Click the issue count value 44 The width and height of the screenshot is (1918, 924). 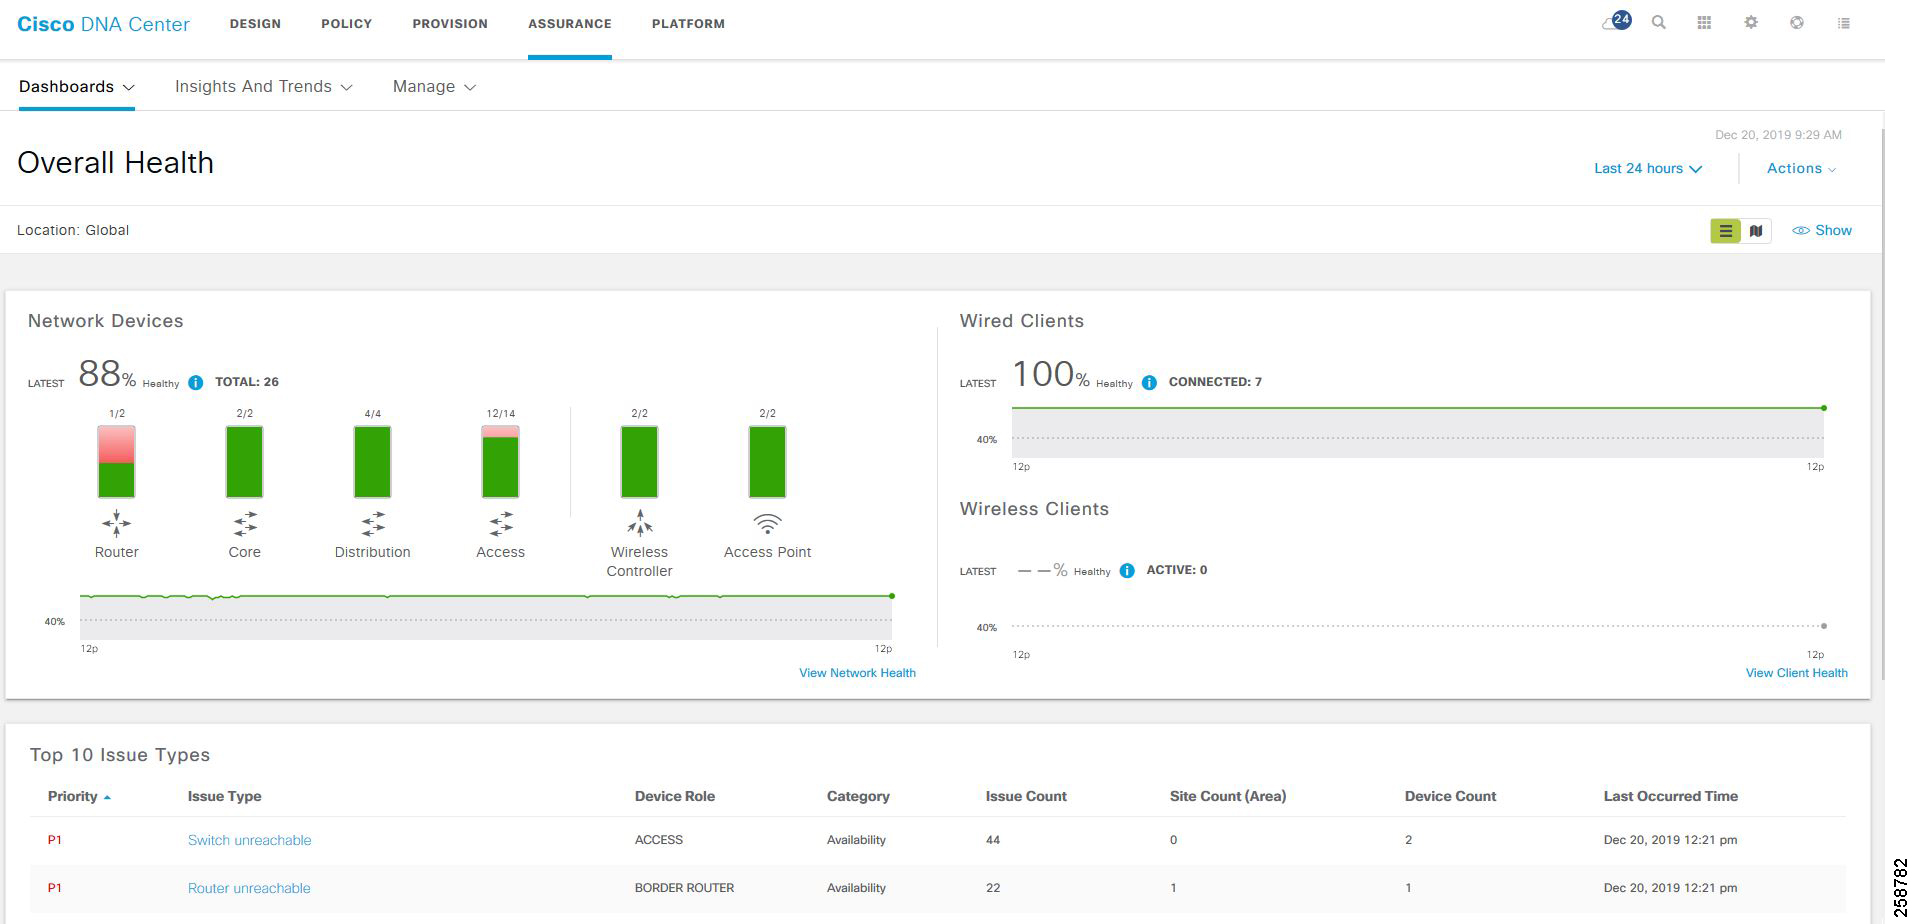(x=993, y=840)
